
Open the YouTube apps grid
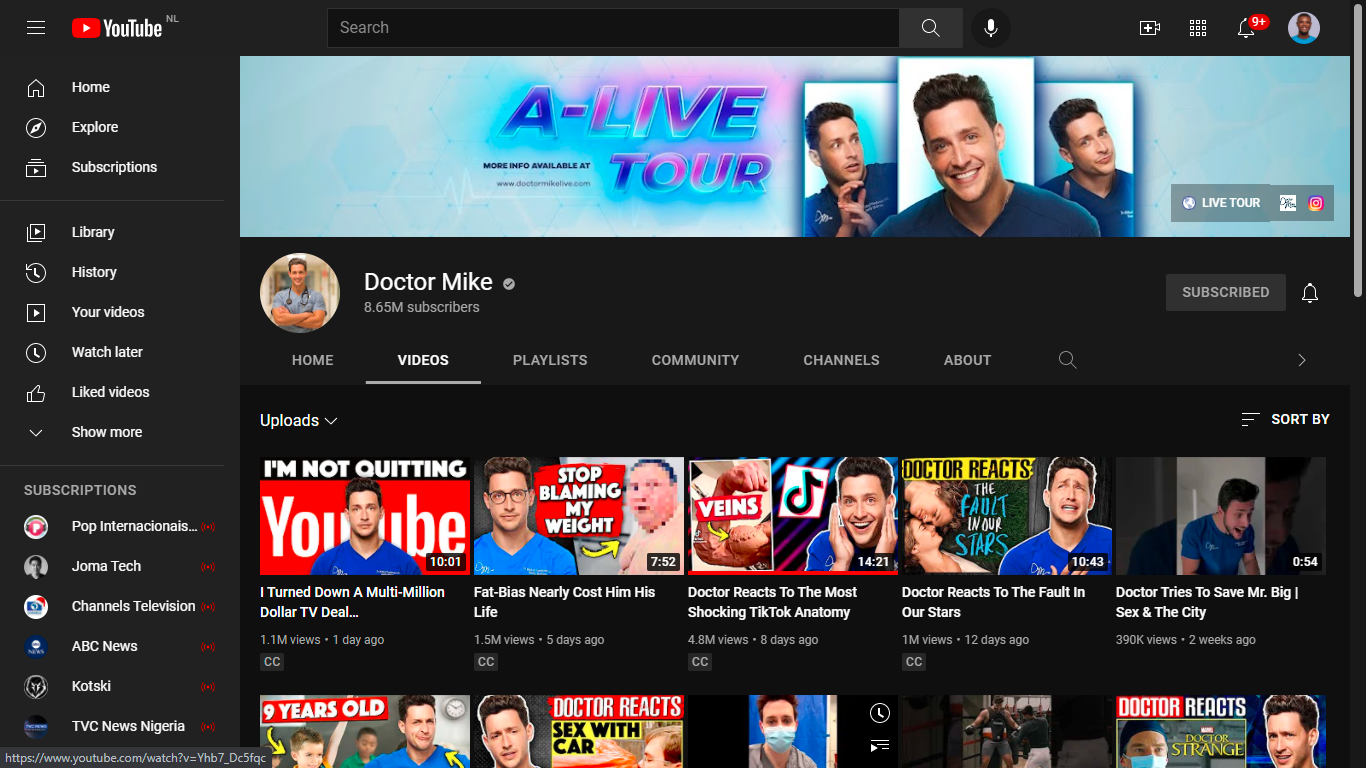(1198, 28)
